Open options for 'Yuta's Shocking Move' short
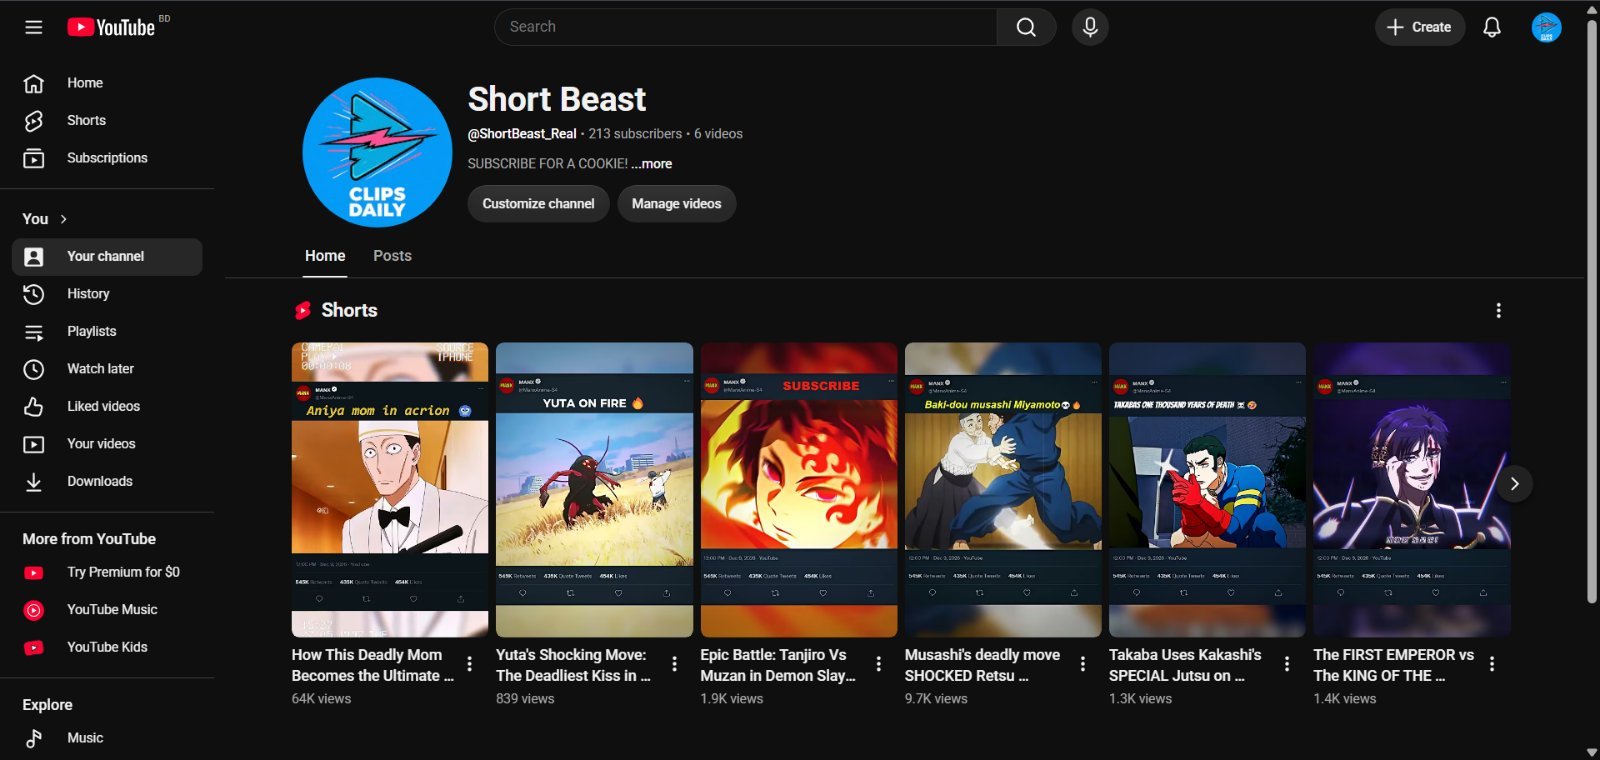 (x=674, y=664)
